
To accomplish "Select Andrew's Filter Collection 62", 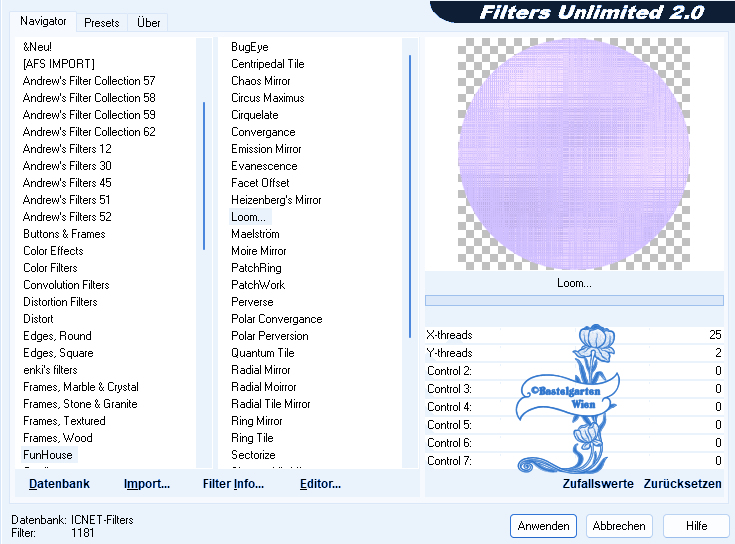I will [x=89, y=132].
